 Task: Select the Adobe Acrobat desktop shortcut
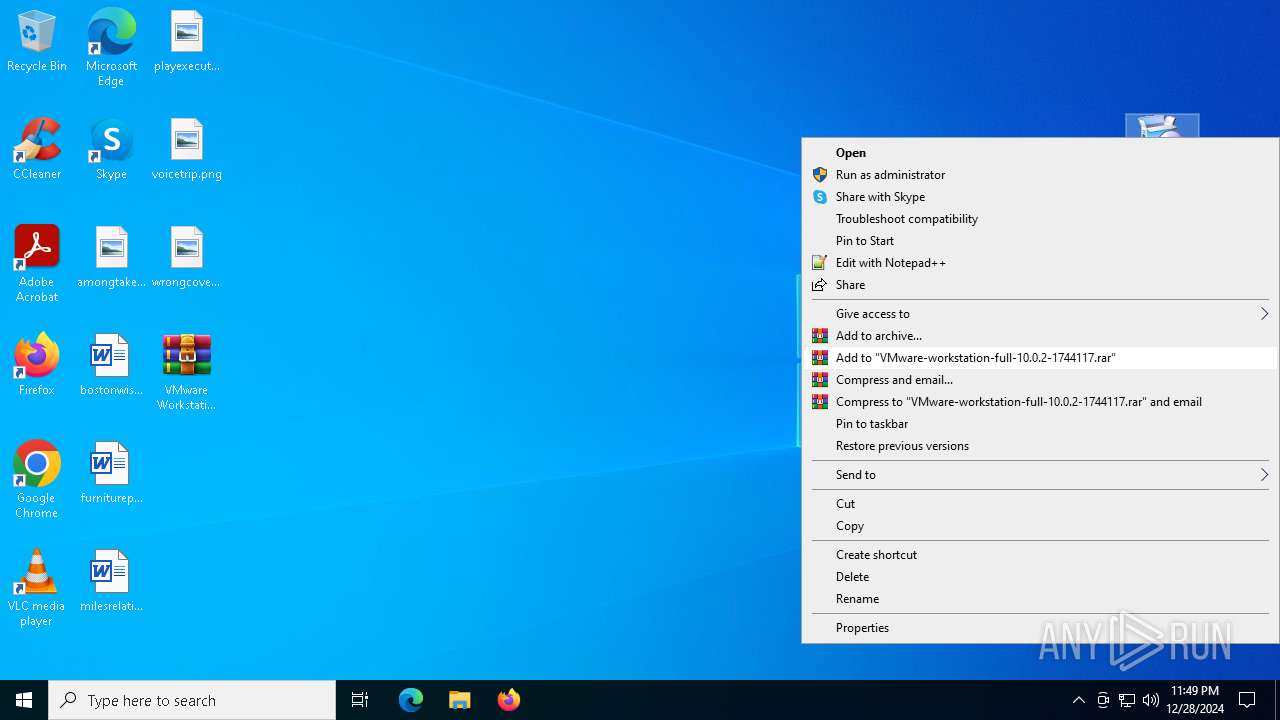[x=37, y=264]
